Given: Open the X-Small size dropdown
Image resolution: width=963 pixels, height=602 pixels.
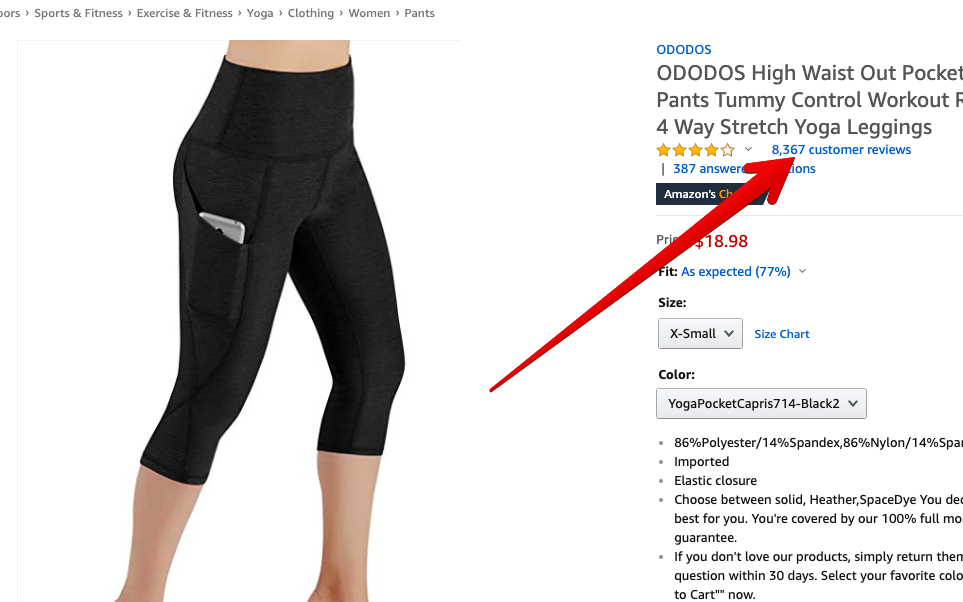Looking at the screenshot, I should point(700,334).
